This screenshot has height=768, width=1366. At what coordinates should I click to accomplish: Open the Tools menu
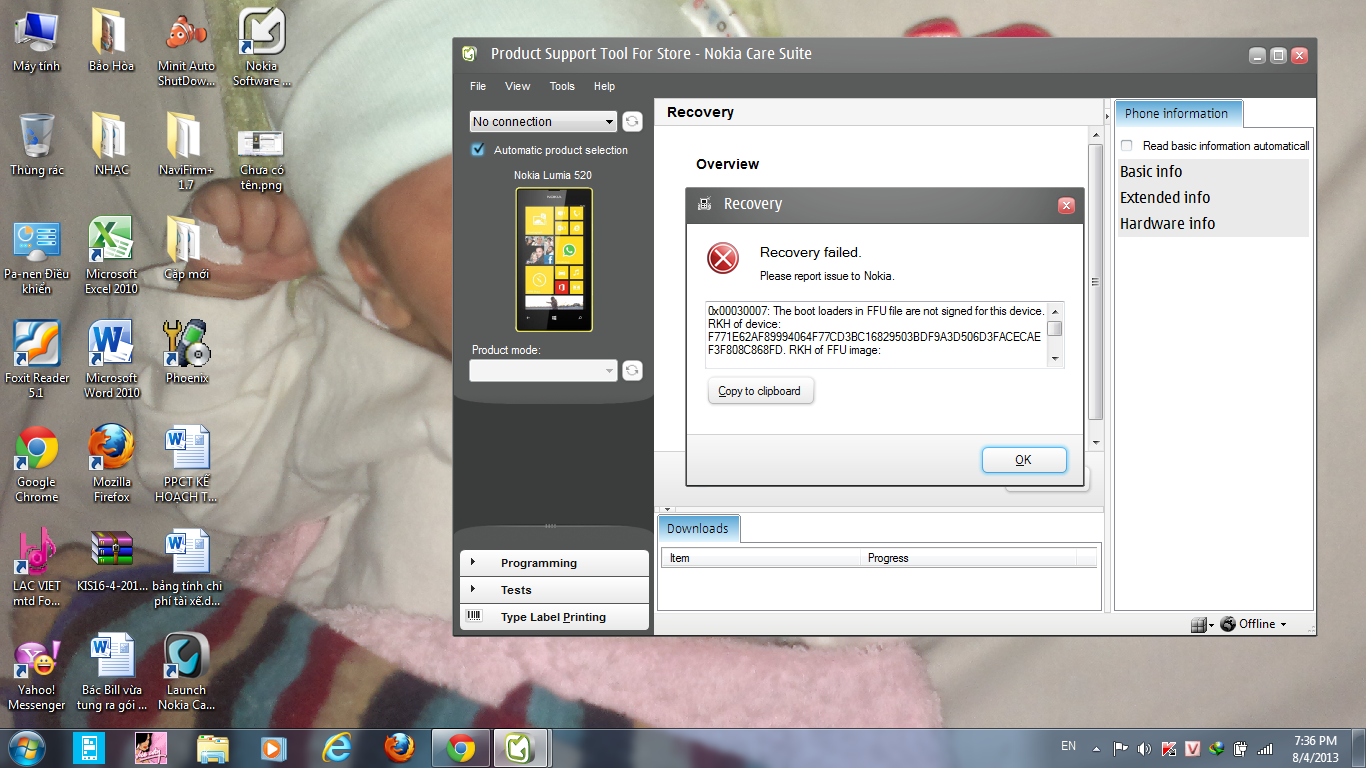pyautogui.click(x=562, y=86)
